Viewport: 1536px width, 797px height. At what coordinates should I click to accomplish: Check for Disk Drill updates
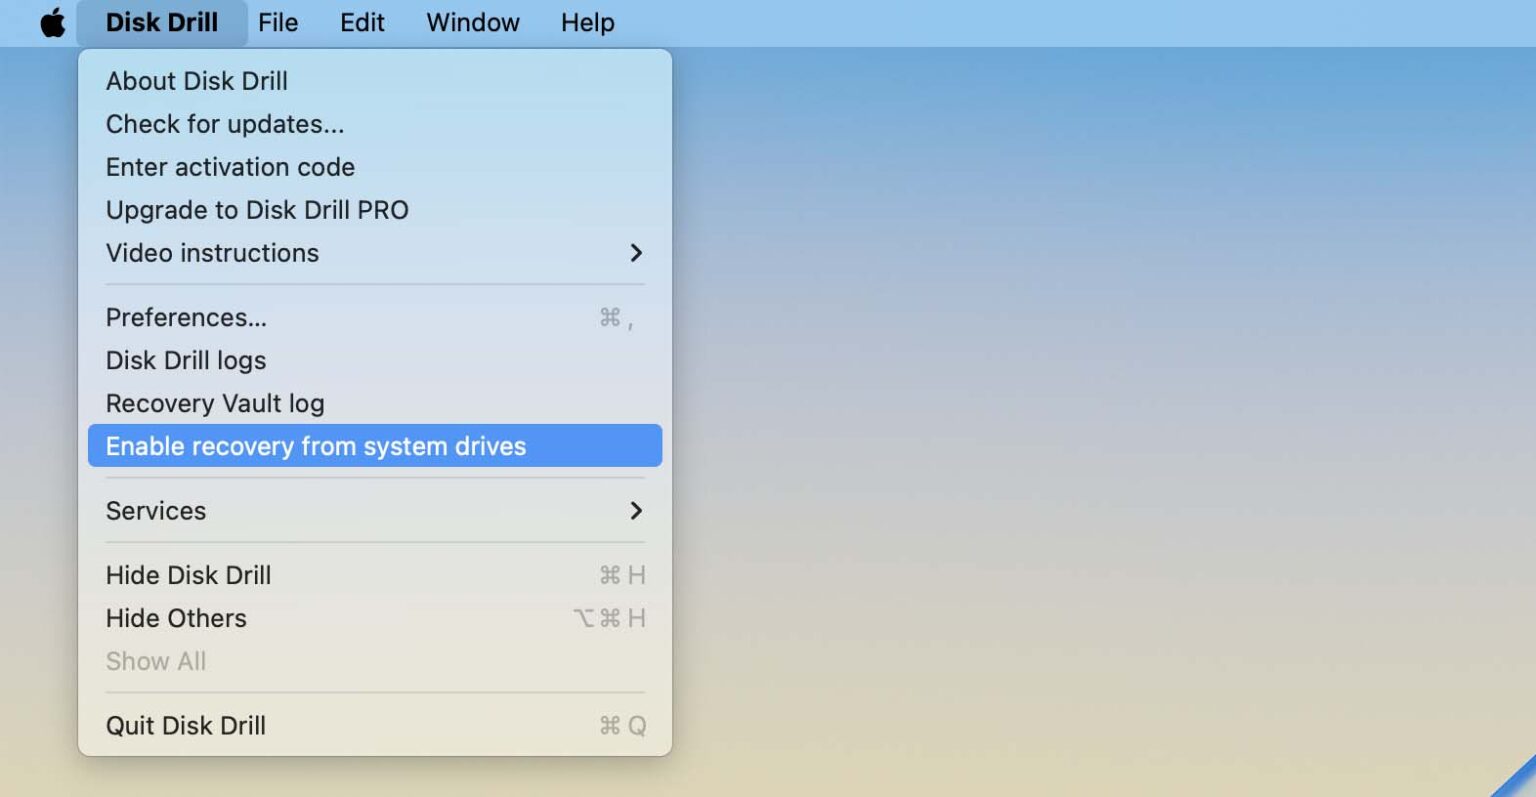225,124
